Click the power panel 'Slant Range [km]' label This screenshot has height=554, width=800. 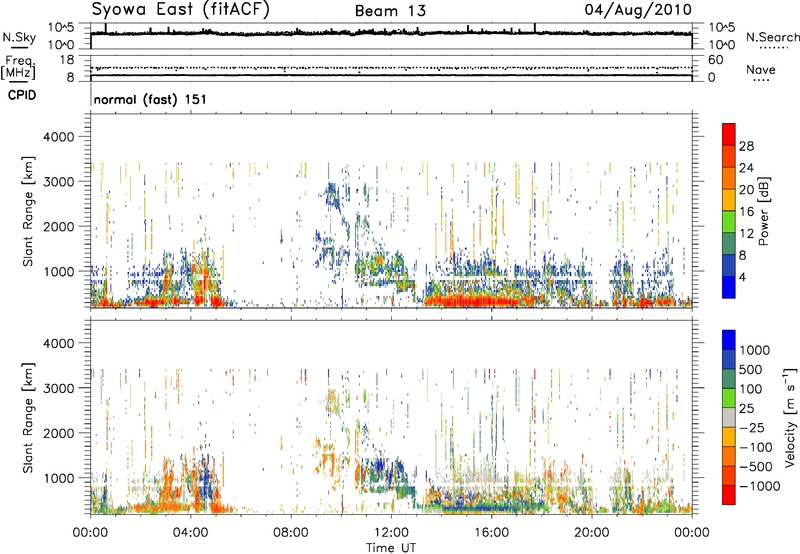pos(28,211)
